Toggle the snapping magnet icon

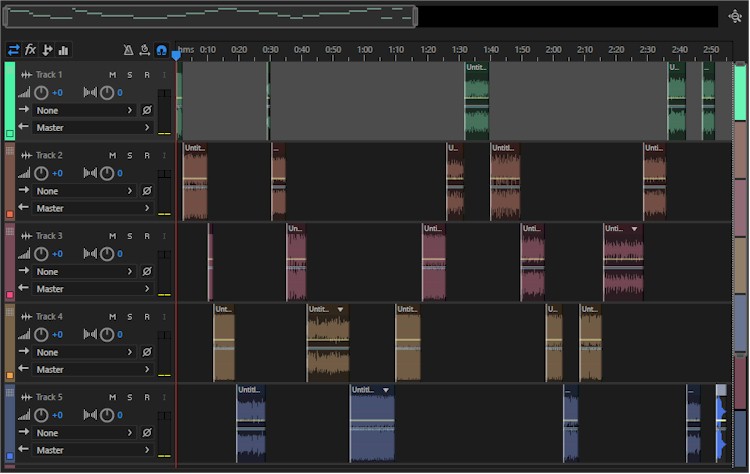[162, 50]
